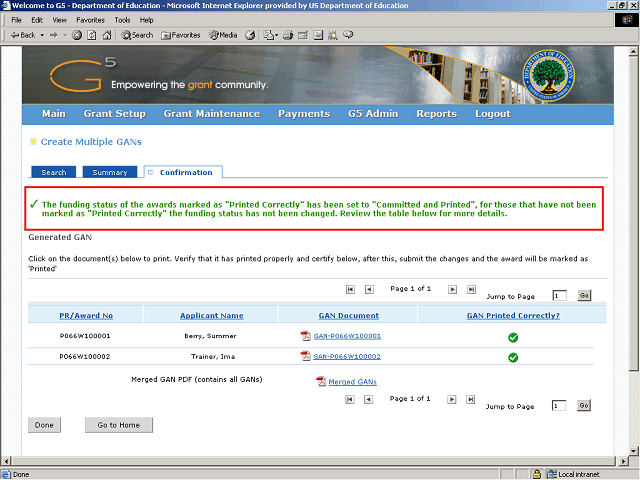The image size is (640, 480).
Task: Click the Discuss toolbar icon
Action: pos(318,35)
